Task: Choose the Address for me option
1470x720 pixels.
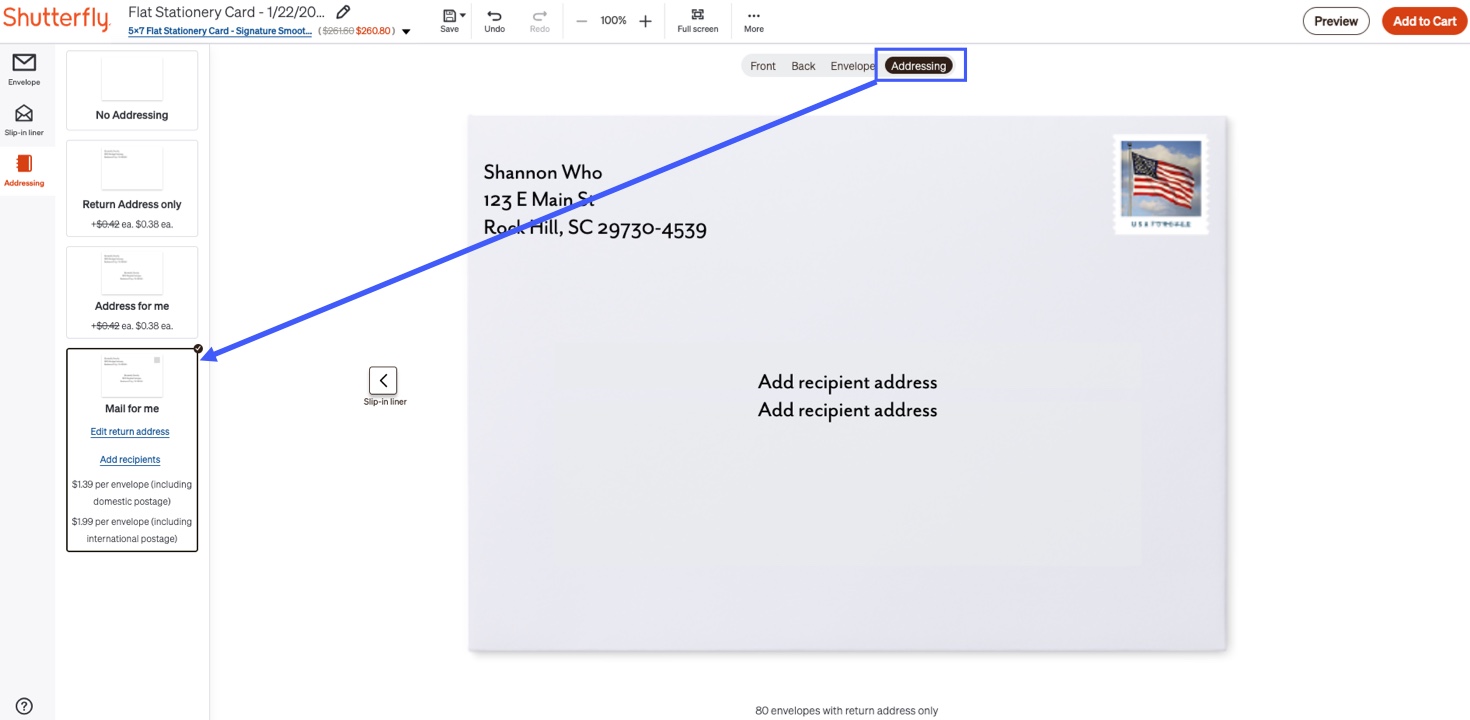Action: 132,292
